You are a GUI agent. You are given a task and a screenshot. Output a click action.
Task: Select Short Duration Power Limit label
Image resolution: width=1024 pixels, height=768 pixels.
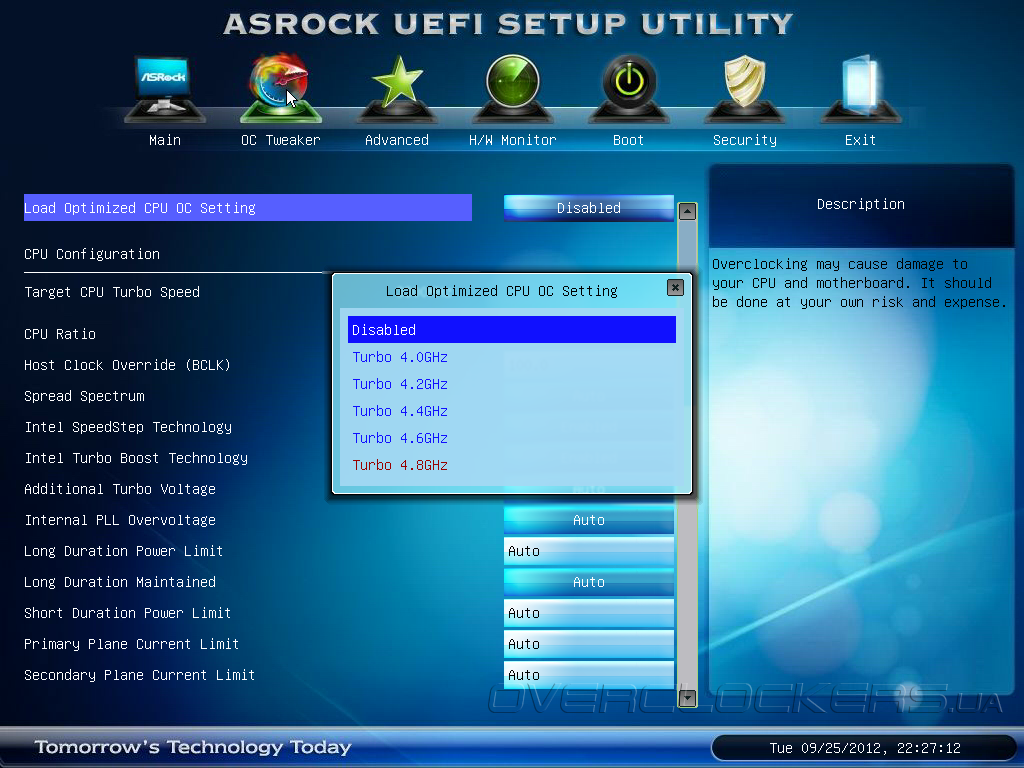point(127,613)
